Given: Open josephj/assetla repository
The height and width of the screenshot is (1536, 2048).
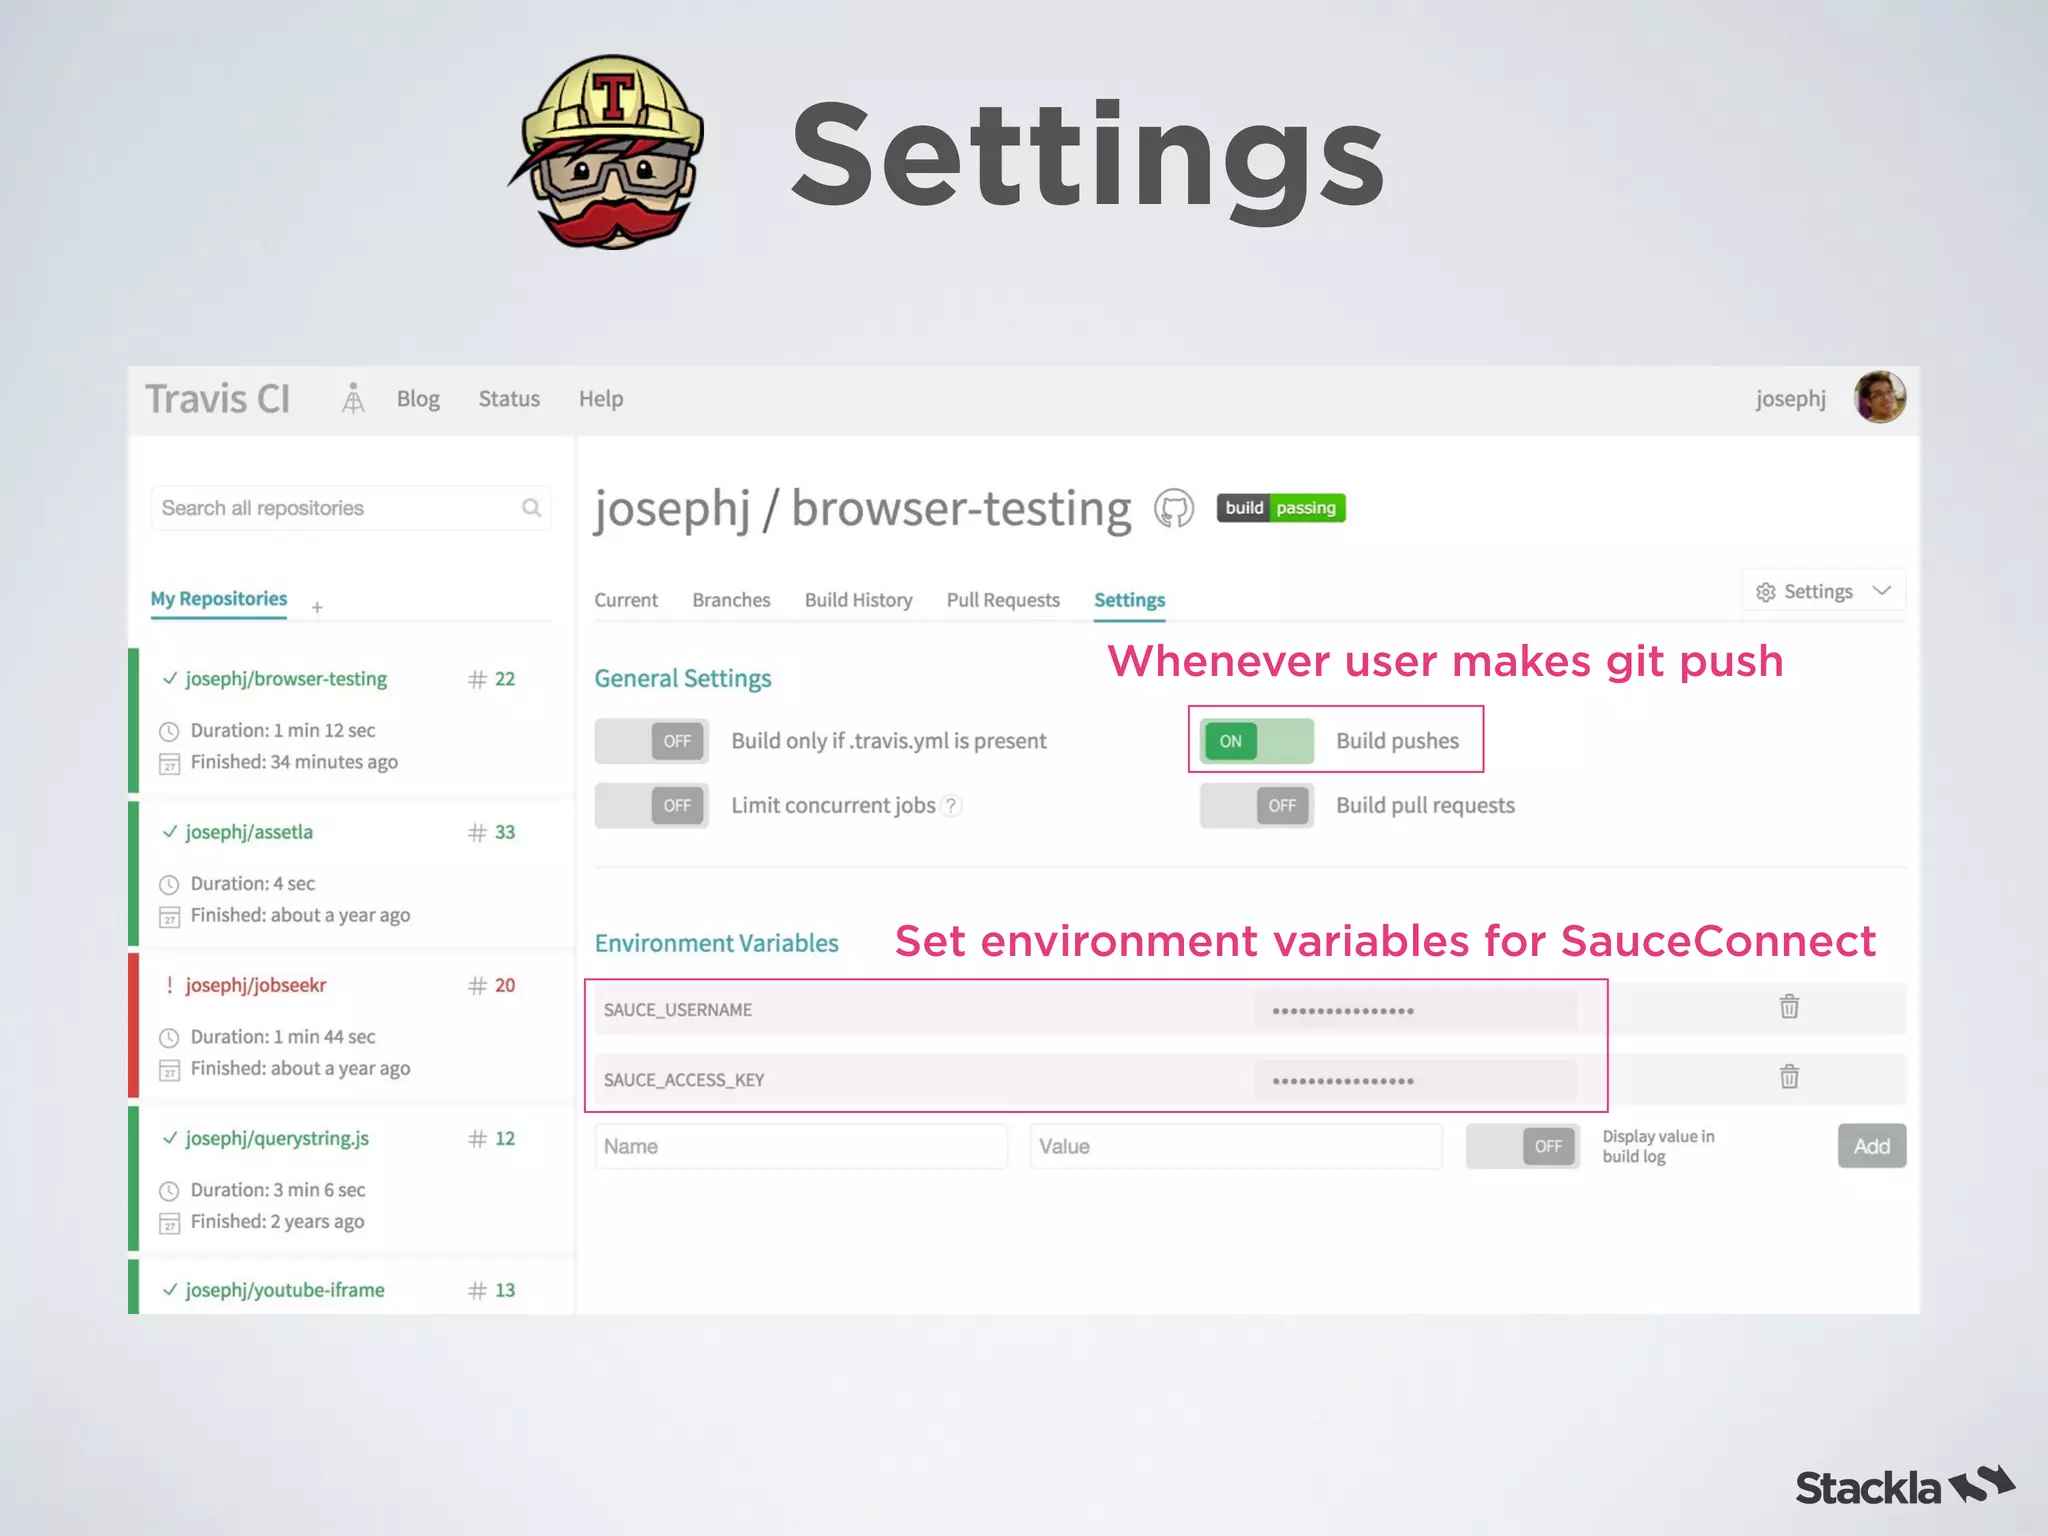Looking at the screenshot, I should pyautogui.click(x=249, y=832).
